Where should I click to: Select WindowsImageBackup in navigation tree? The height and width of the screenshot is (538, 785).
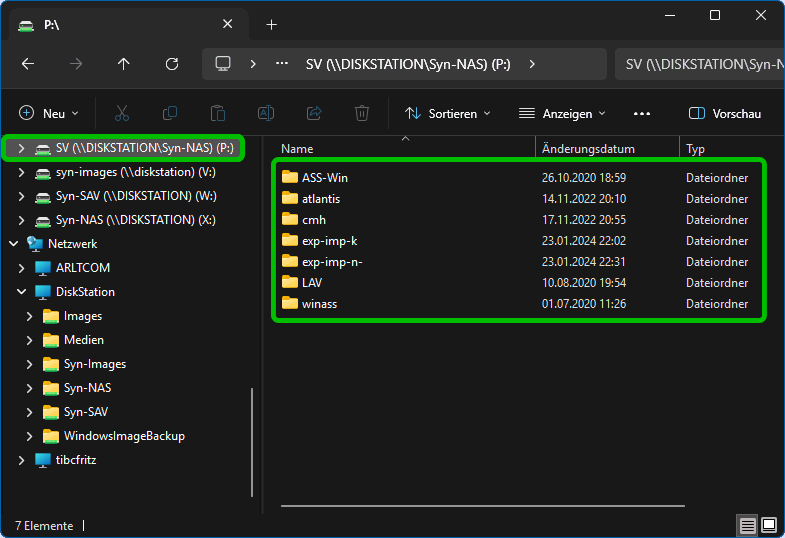tap(124, 436)
